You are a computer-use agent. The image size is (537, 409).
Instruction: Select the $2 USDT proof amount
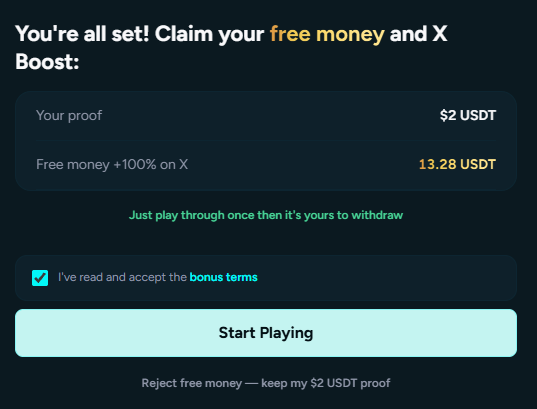(x=468, y=115)
